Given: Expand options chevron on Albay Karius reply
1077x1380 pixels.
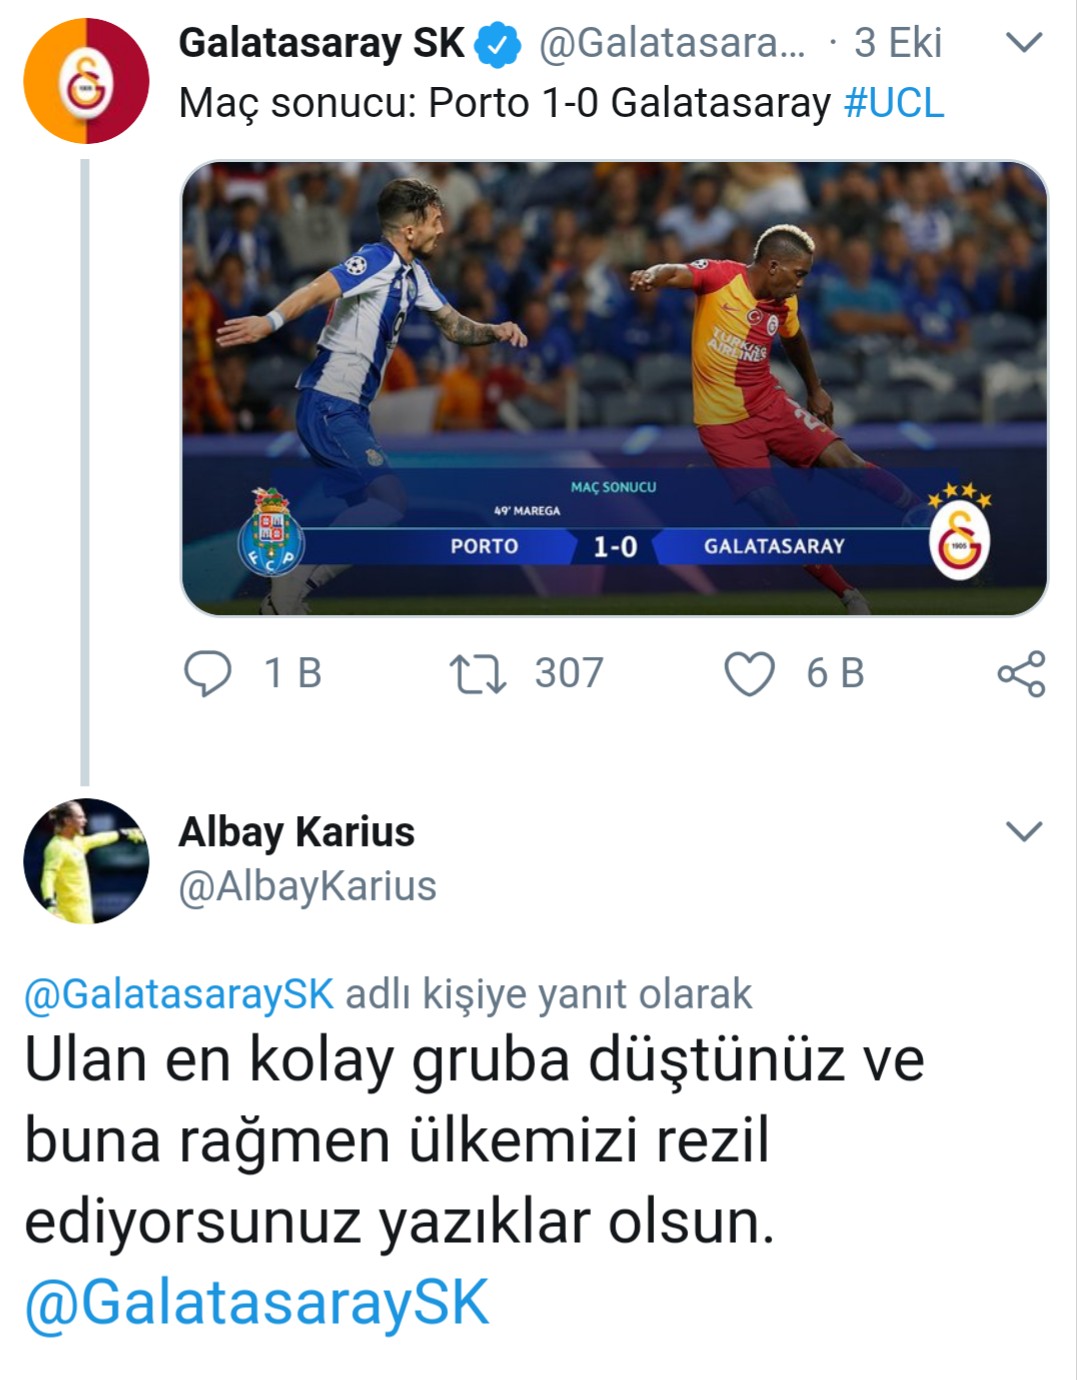Looking at the screenshot, I should (x=1023, y=832).
